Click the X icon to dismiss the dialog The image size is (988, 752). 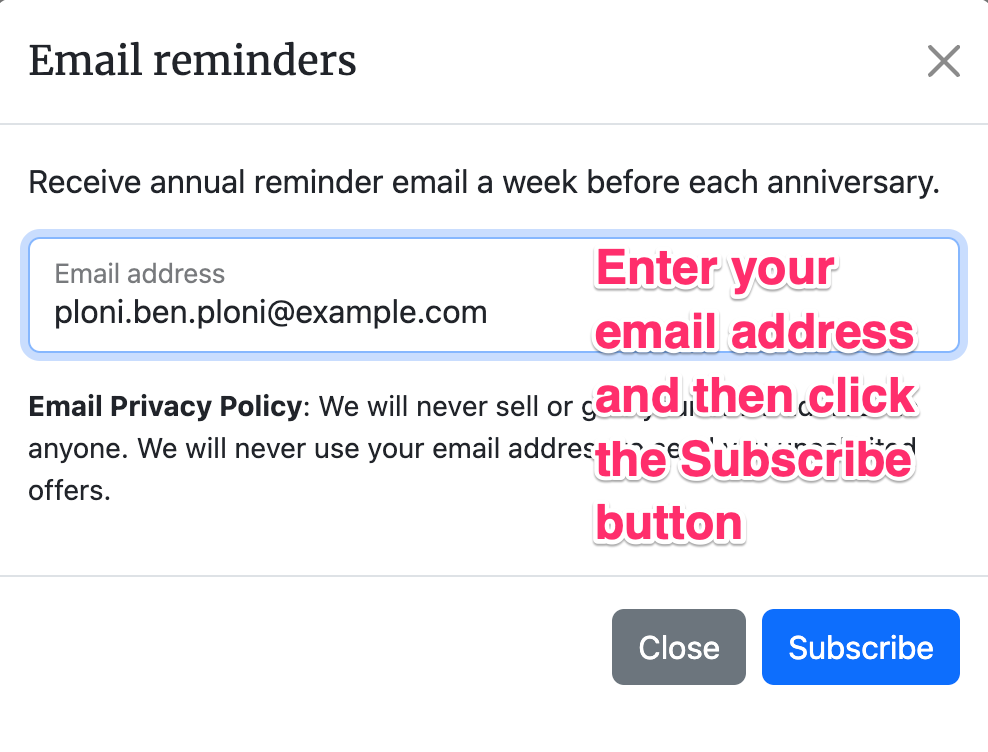click(x=943, y=62)
